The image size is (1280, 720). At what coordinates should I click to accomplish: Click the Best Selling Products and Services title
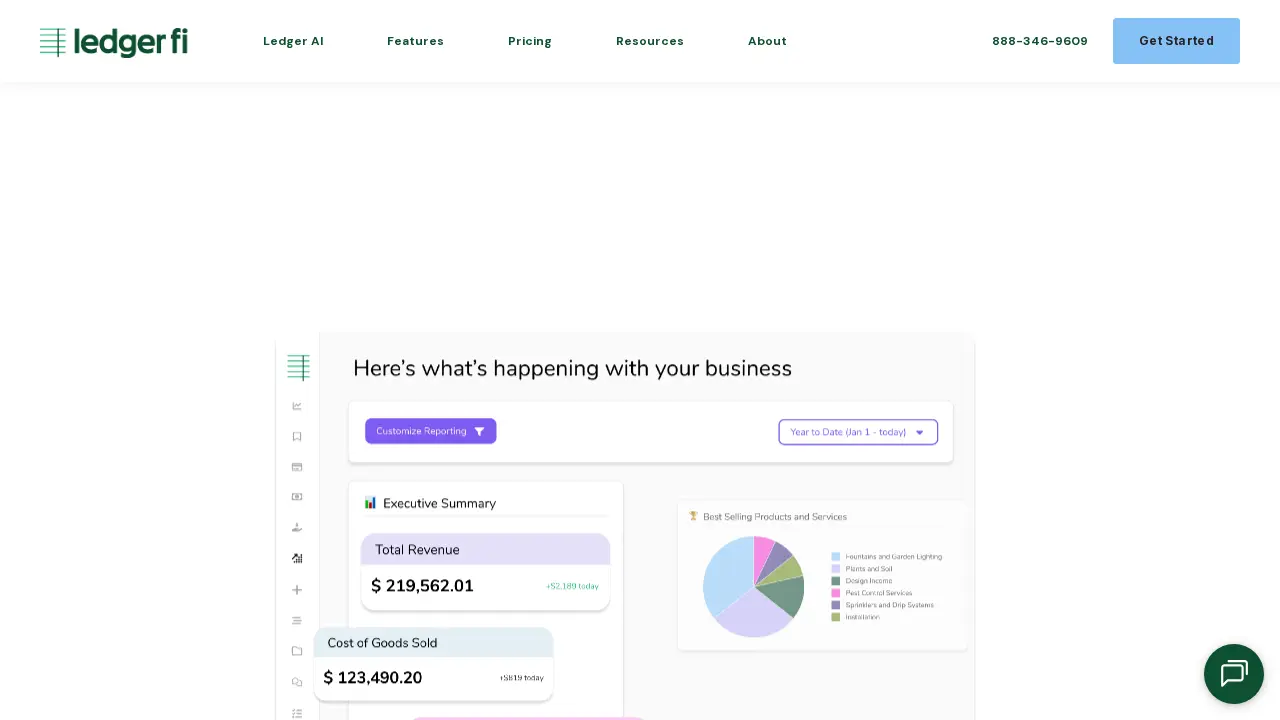coord(775,517)
